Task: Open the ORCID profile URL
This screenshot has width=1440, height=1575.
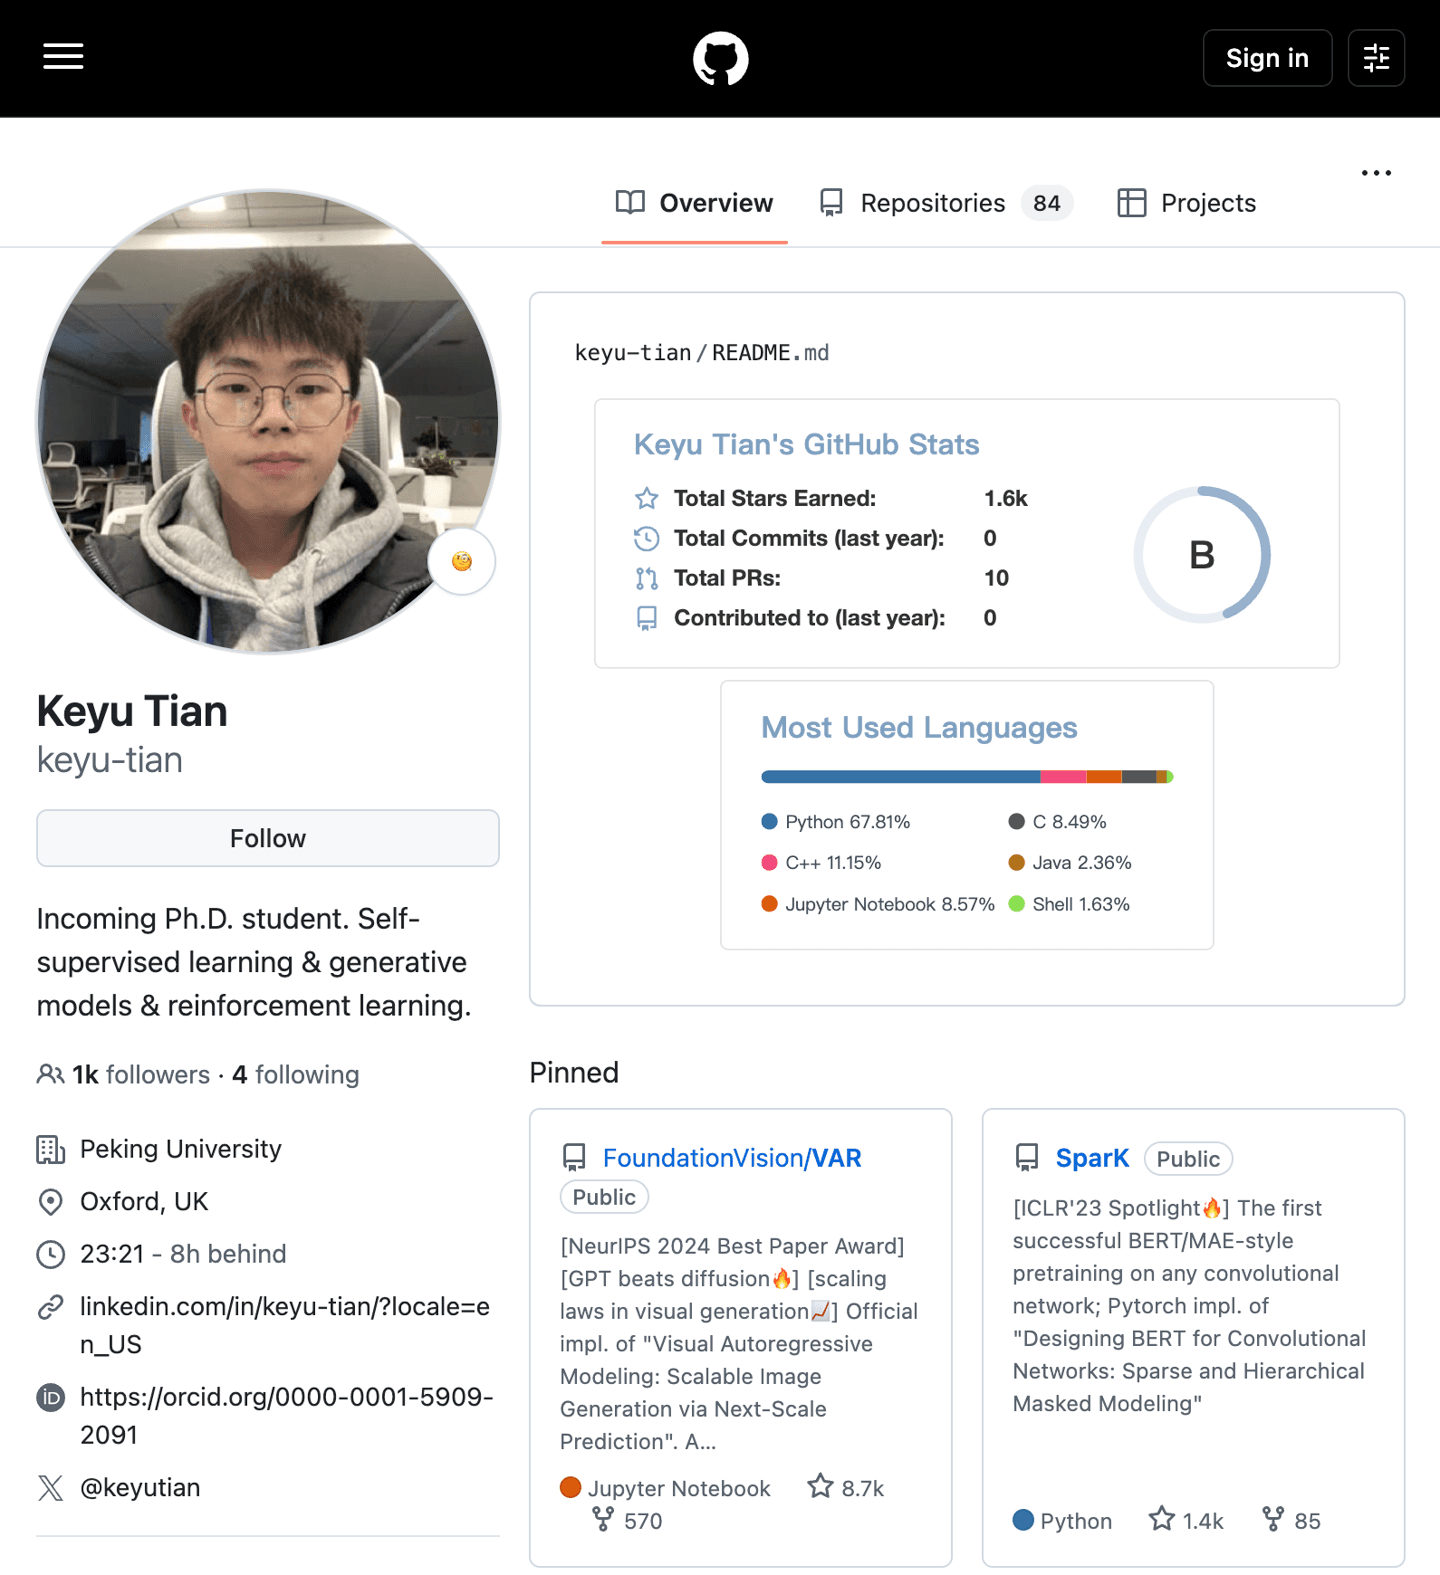Action: [287, 1415]
